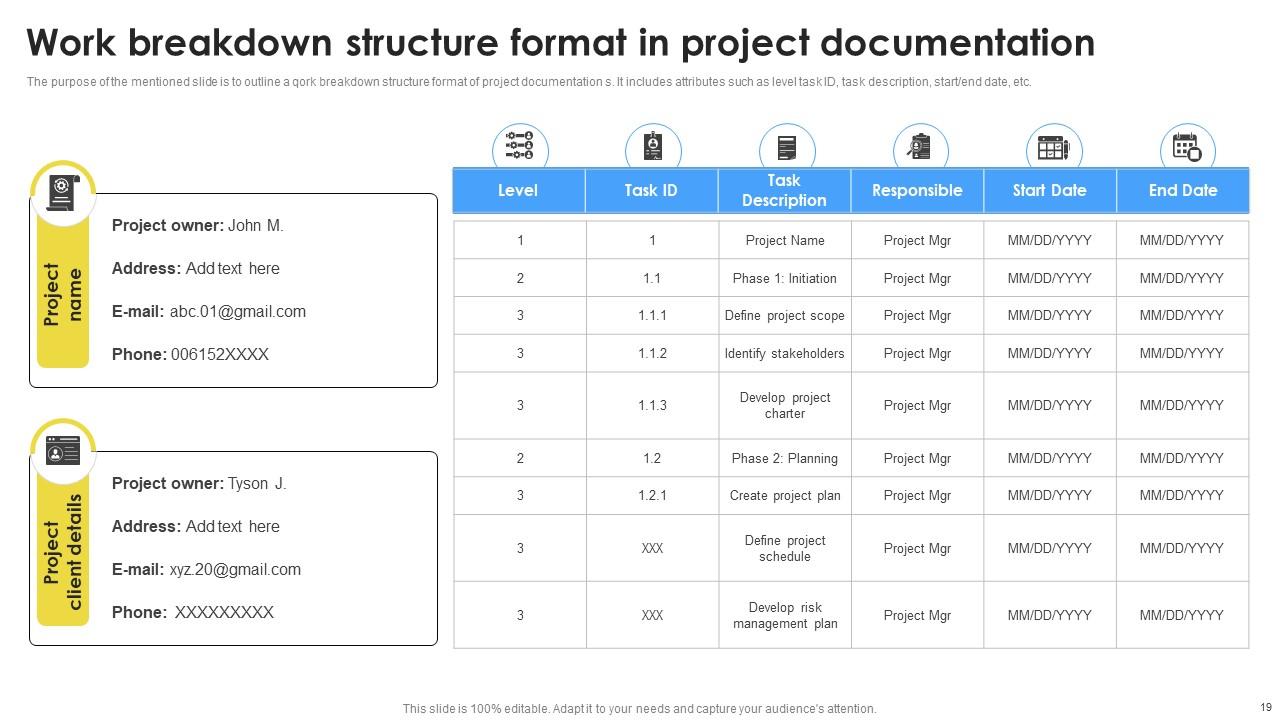Click the Task ID badge icon
1280x720 pixels.
coord(653,148)
